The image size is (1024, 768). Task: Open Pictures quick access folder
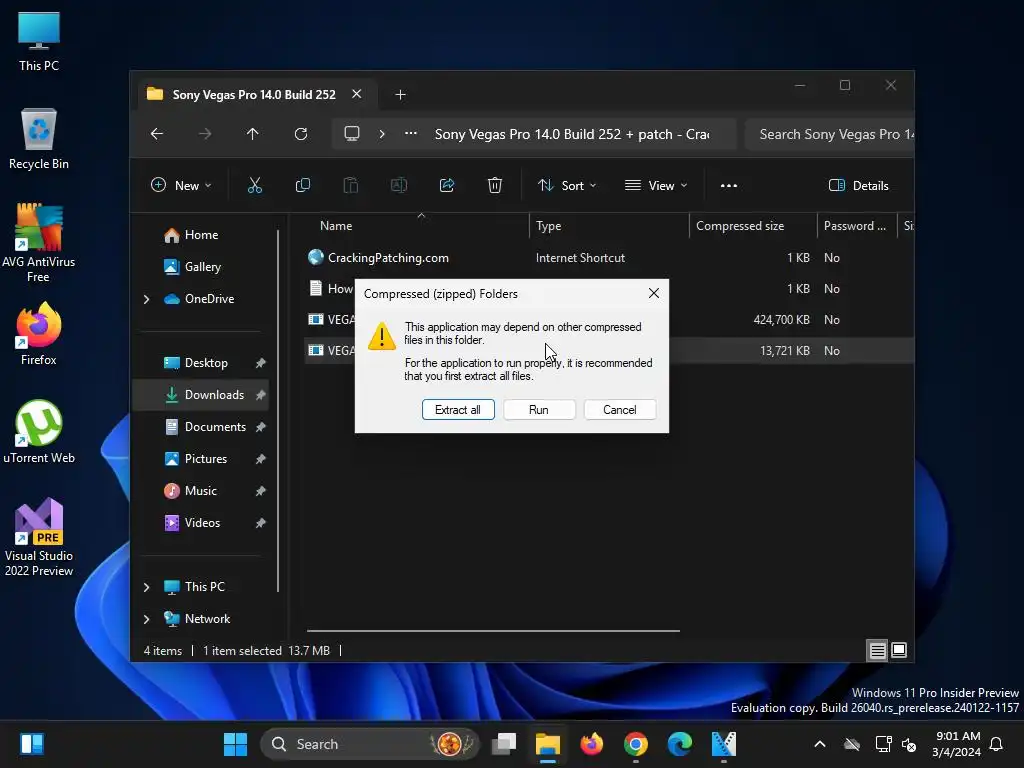tap(206, 458)
